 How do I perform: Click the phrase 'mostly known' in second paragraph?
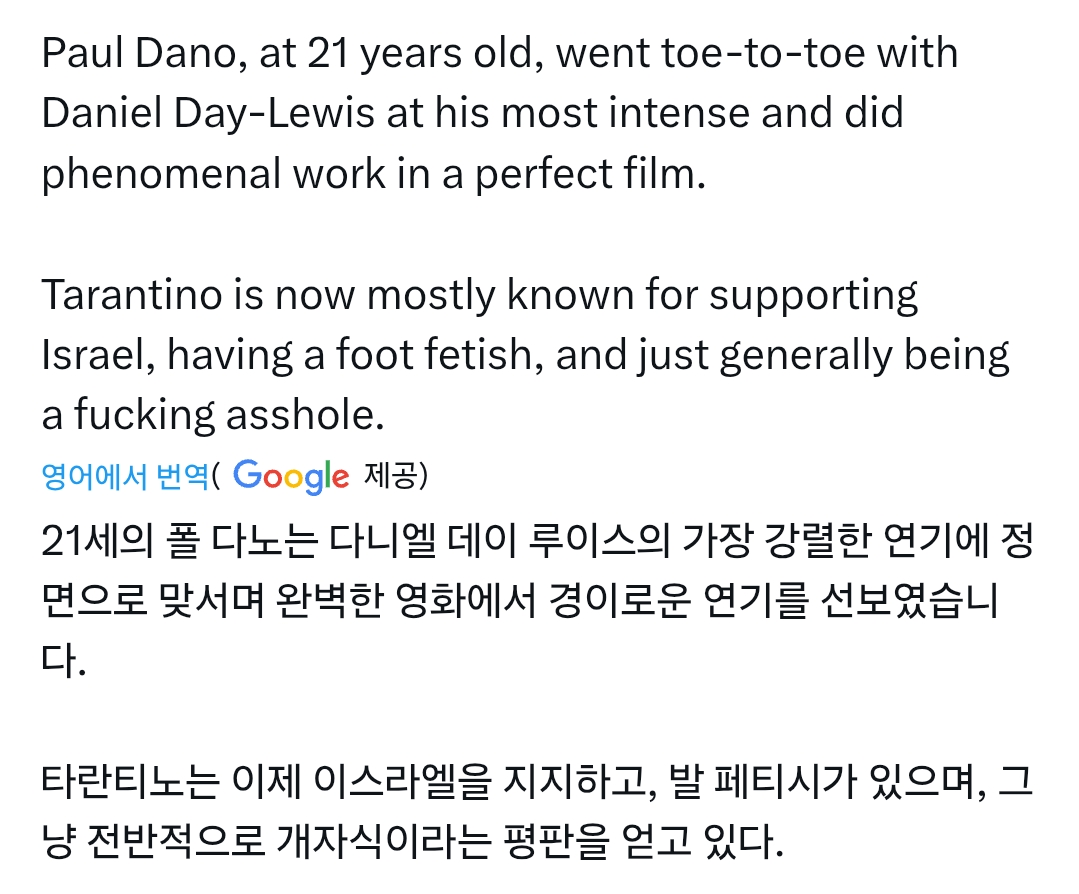(500, 295)
